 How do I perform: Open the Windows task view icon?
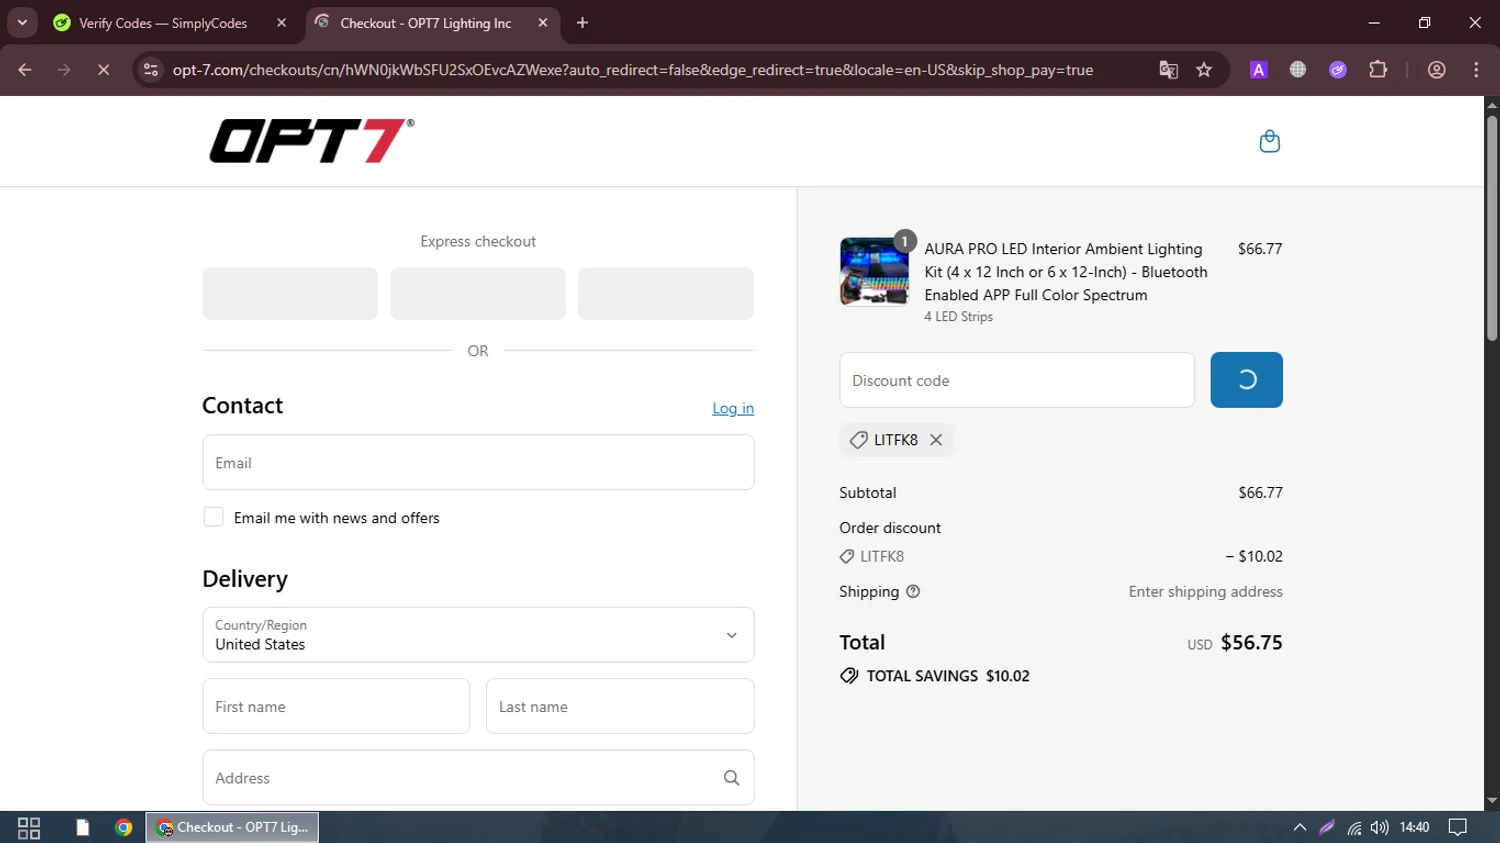29,828
